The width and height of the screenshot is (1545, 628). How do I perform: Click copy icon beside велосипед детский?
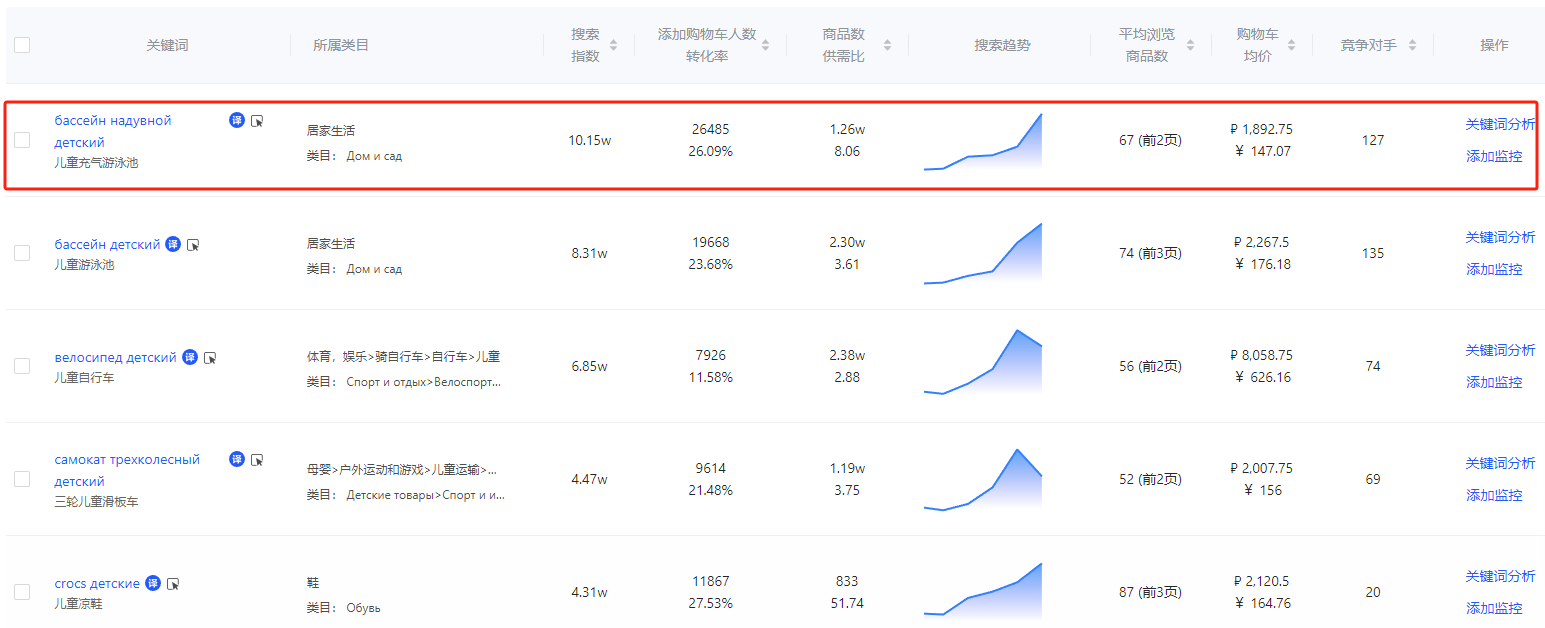210,358
